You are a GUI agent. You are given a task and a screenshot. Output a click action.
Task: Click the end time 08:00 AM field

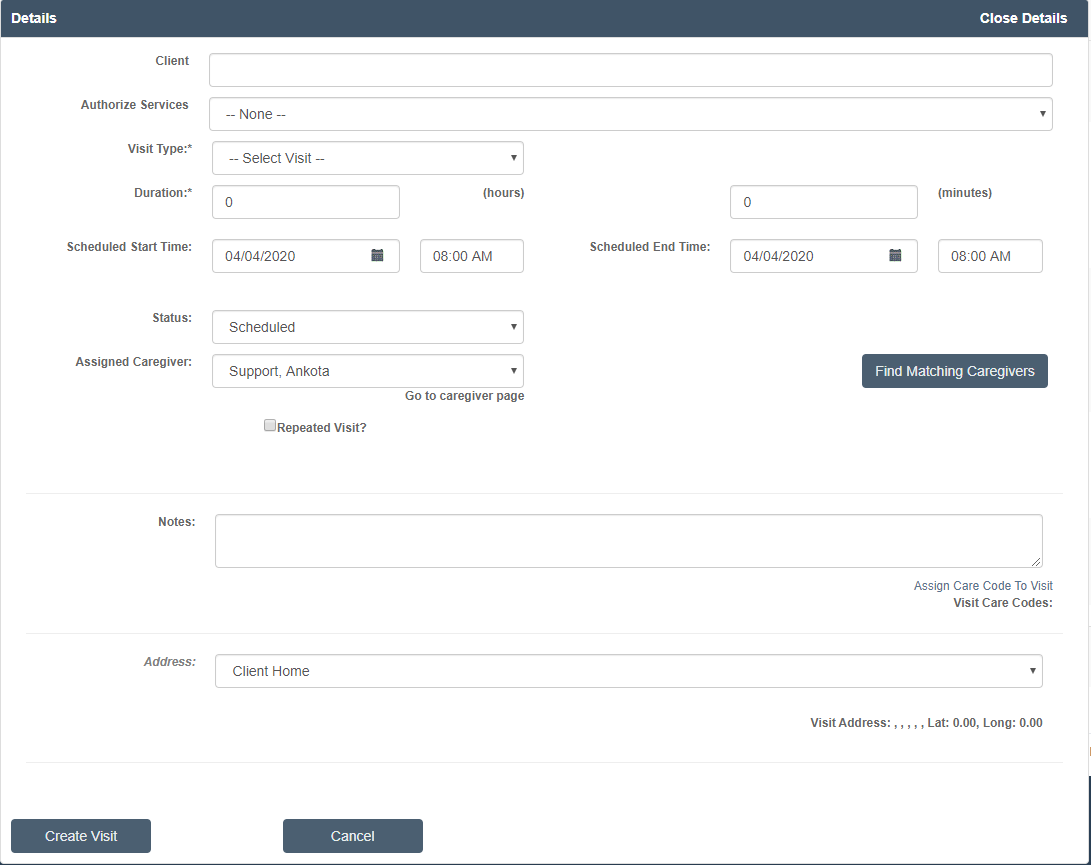tap(990, 256)
